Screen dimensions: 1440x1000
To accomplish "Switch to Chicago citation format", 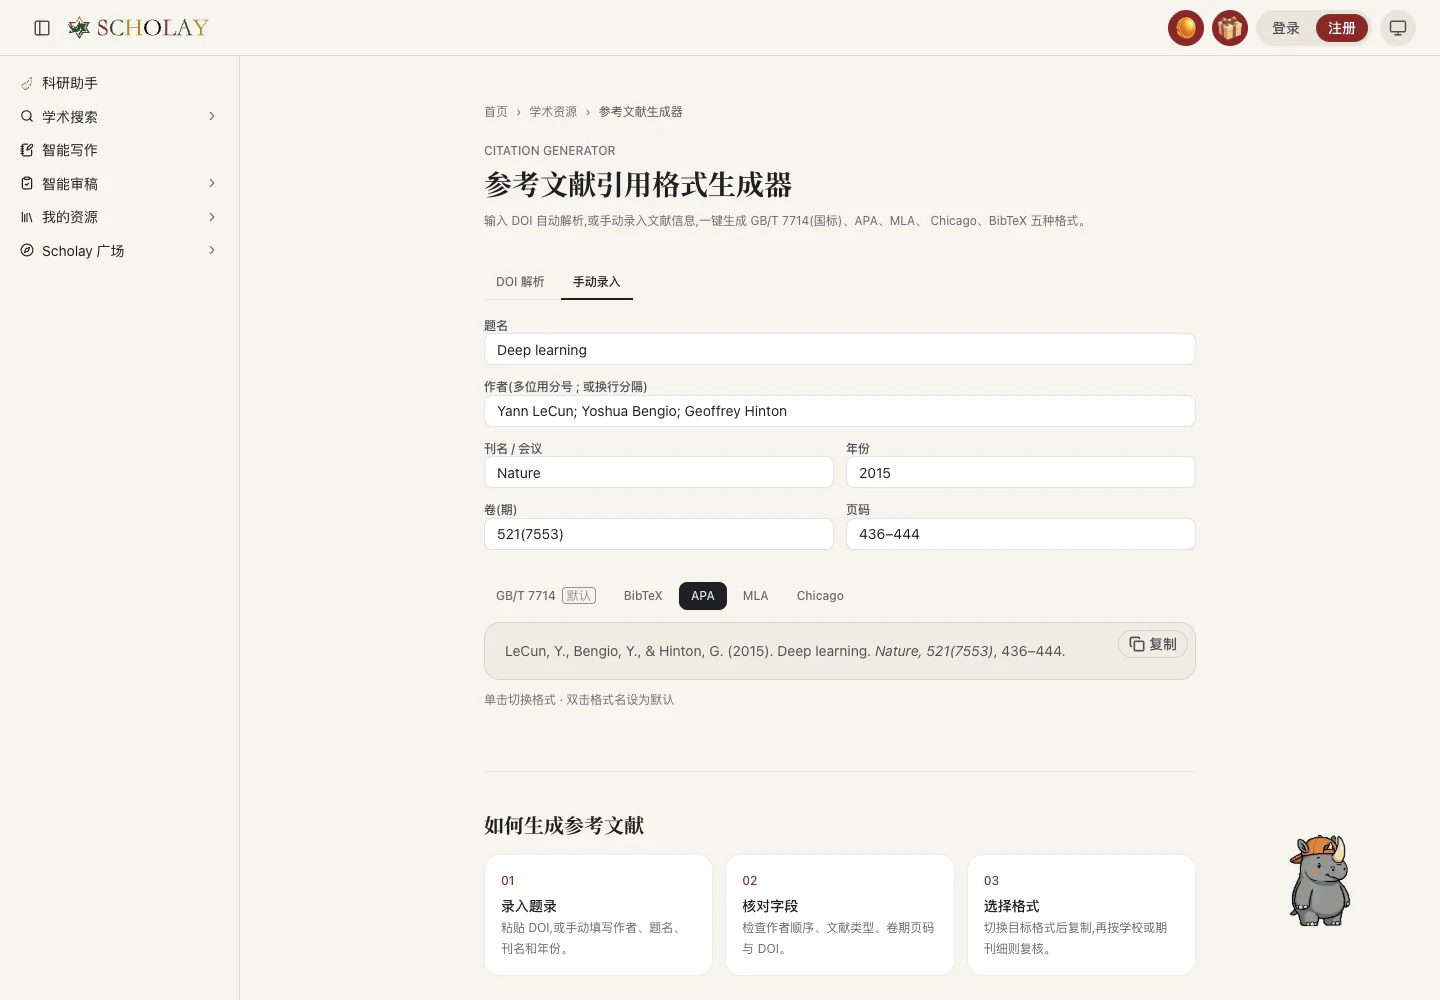I will pyautogui.click(x=820, y=596).
